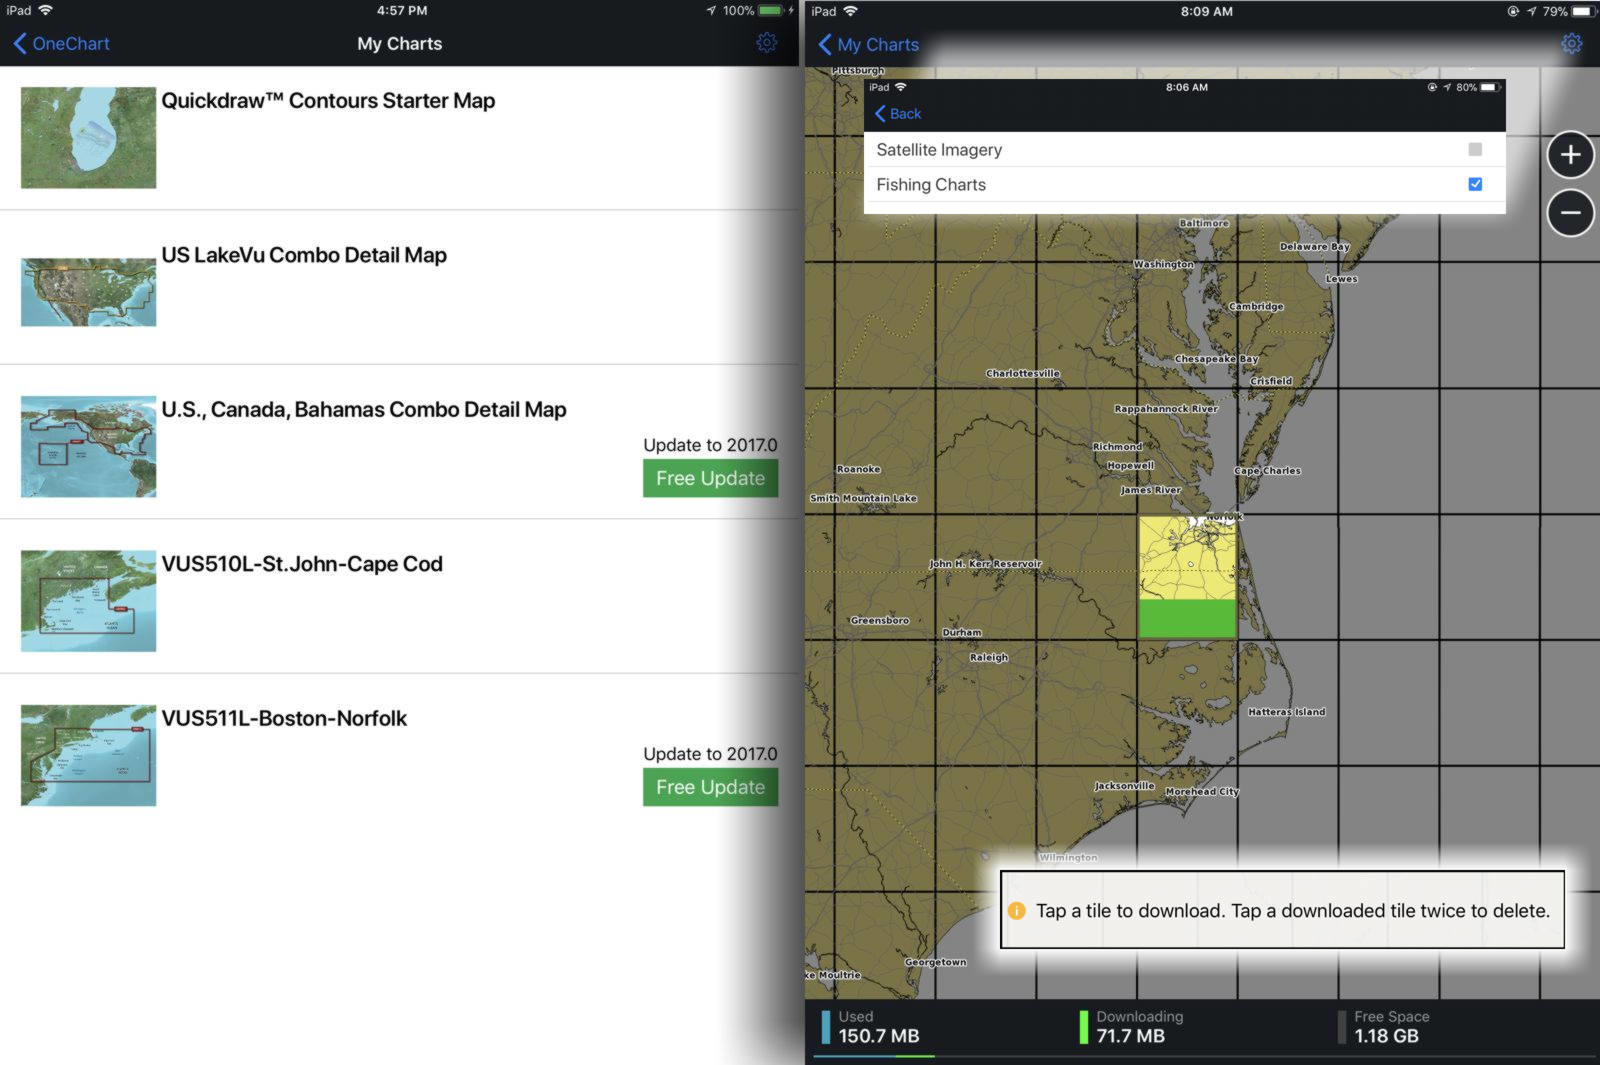Open VUS510L-St.John-Cape Cod thumbnail
Screen dimensions: 1600x1065
(x=88, y=601)
